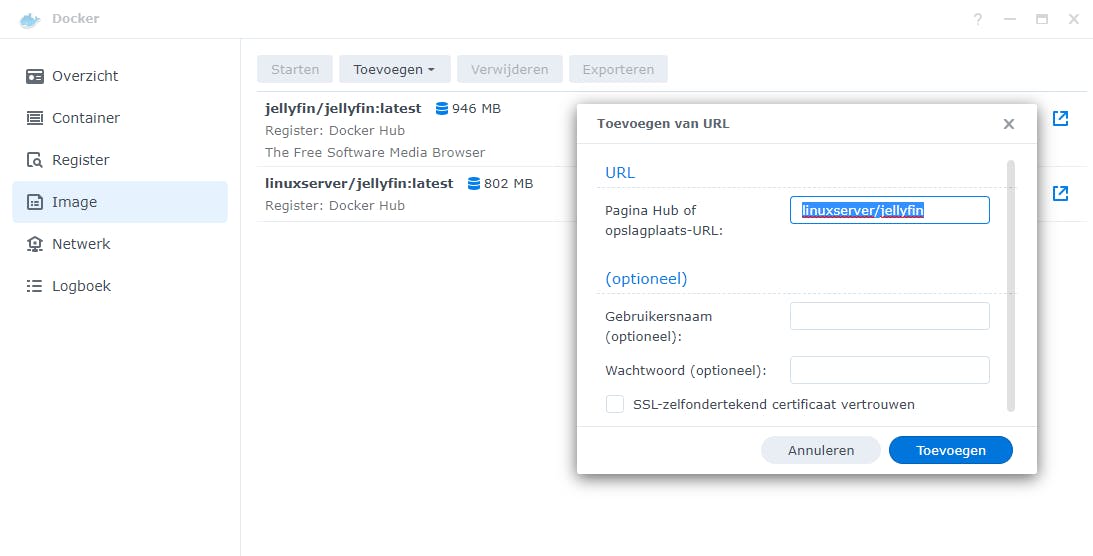The height and width of the screenshot is (556, 1093).
Task: Click the Register search icon
Action: tap(35, 160)
